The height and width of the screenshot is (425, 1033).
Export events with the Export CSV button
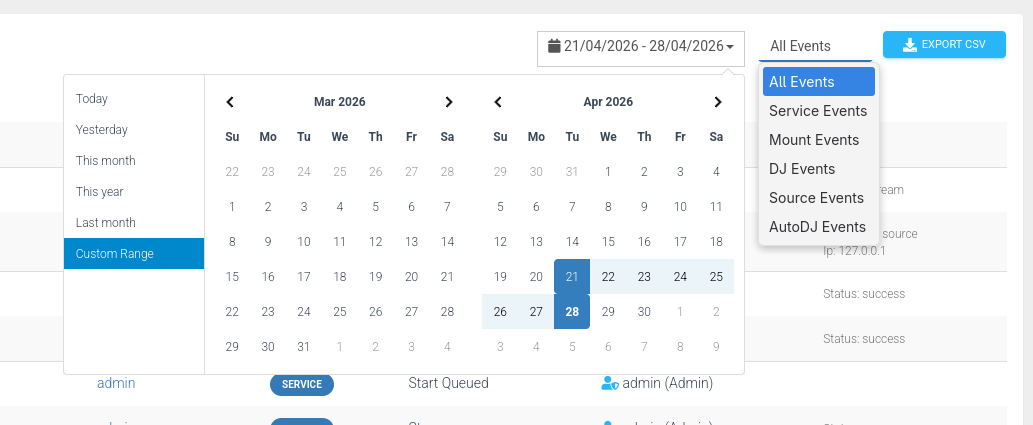click(x=943, y=45)
